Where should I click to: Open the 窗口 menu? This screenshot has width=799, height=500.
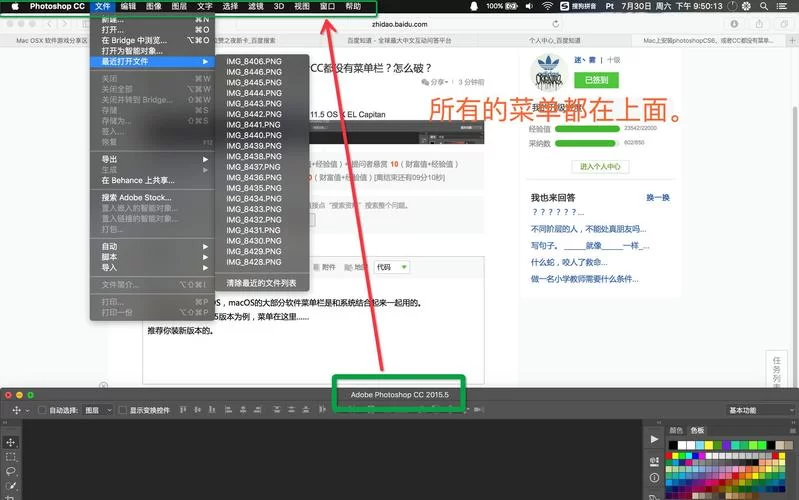tap(327, 6)
